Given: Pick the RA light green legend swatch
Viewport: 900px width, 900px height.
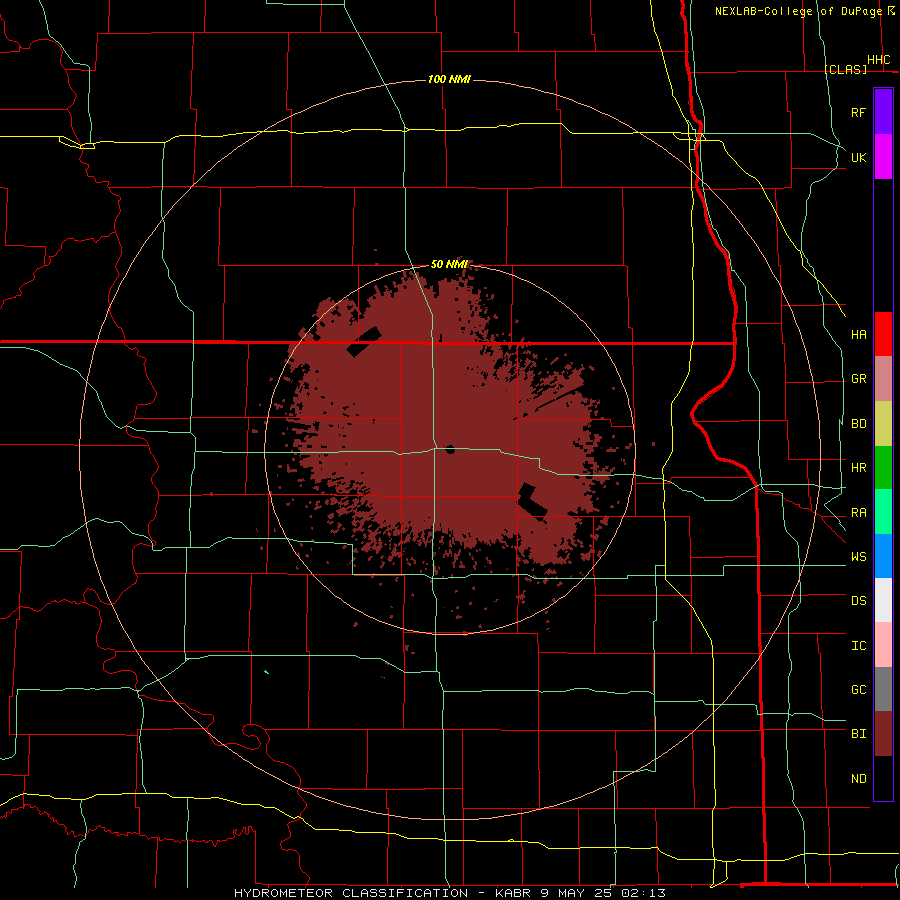Looking at the screenshot, I should coord(883,512).
